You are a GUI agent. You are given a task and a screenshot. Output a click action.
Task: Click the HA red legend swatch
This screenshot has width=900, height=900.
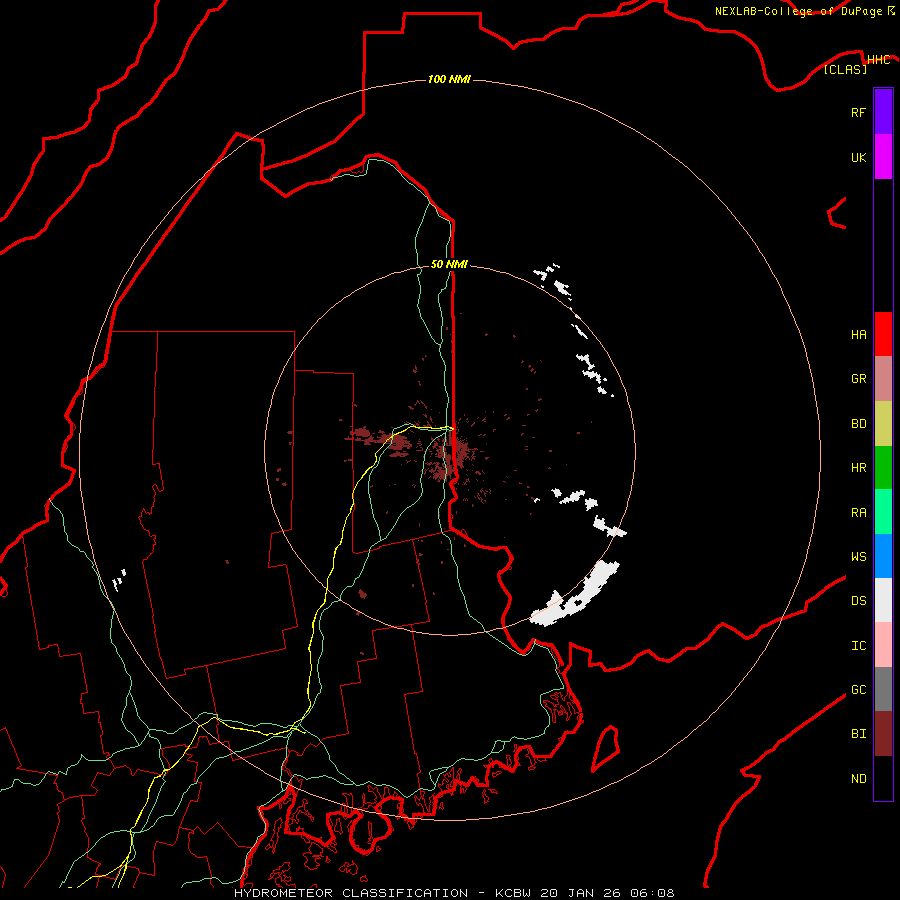883,334
